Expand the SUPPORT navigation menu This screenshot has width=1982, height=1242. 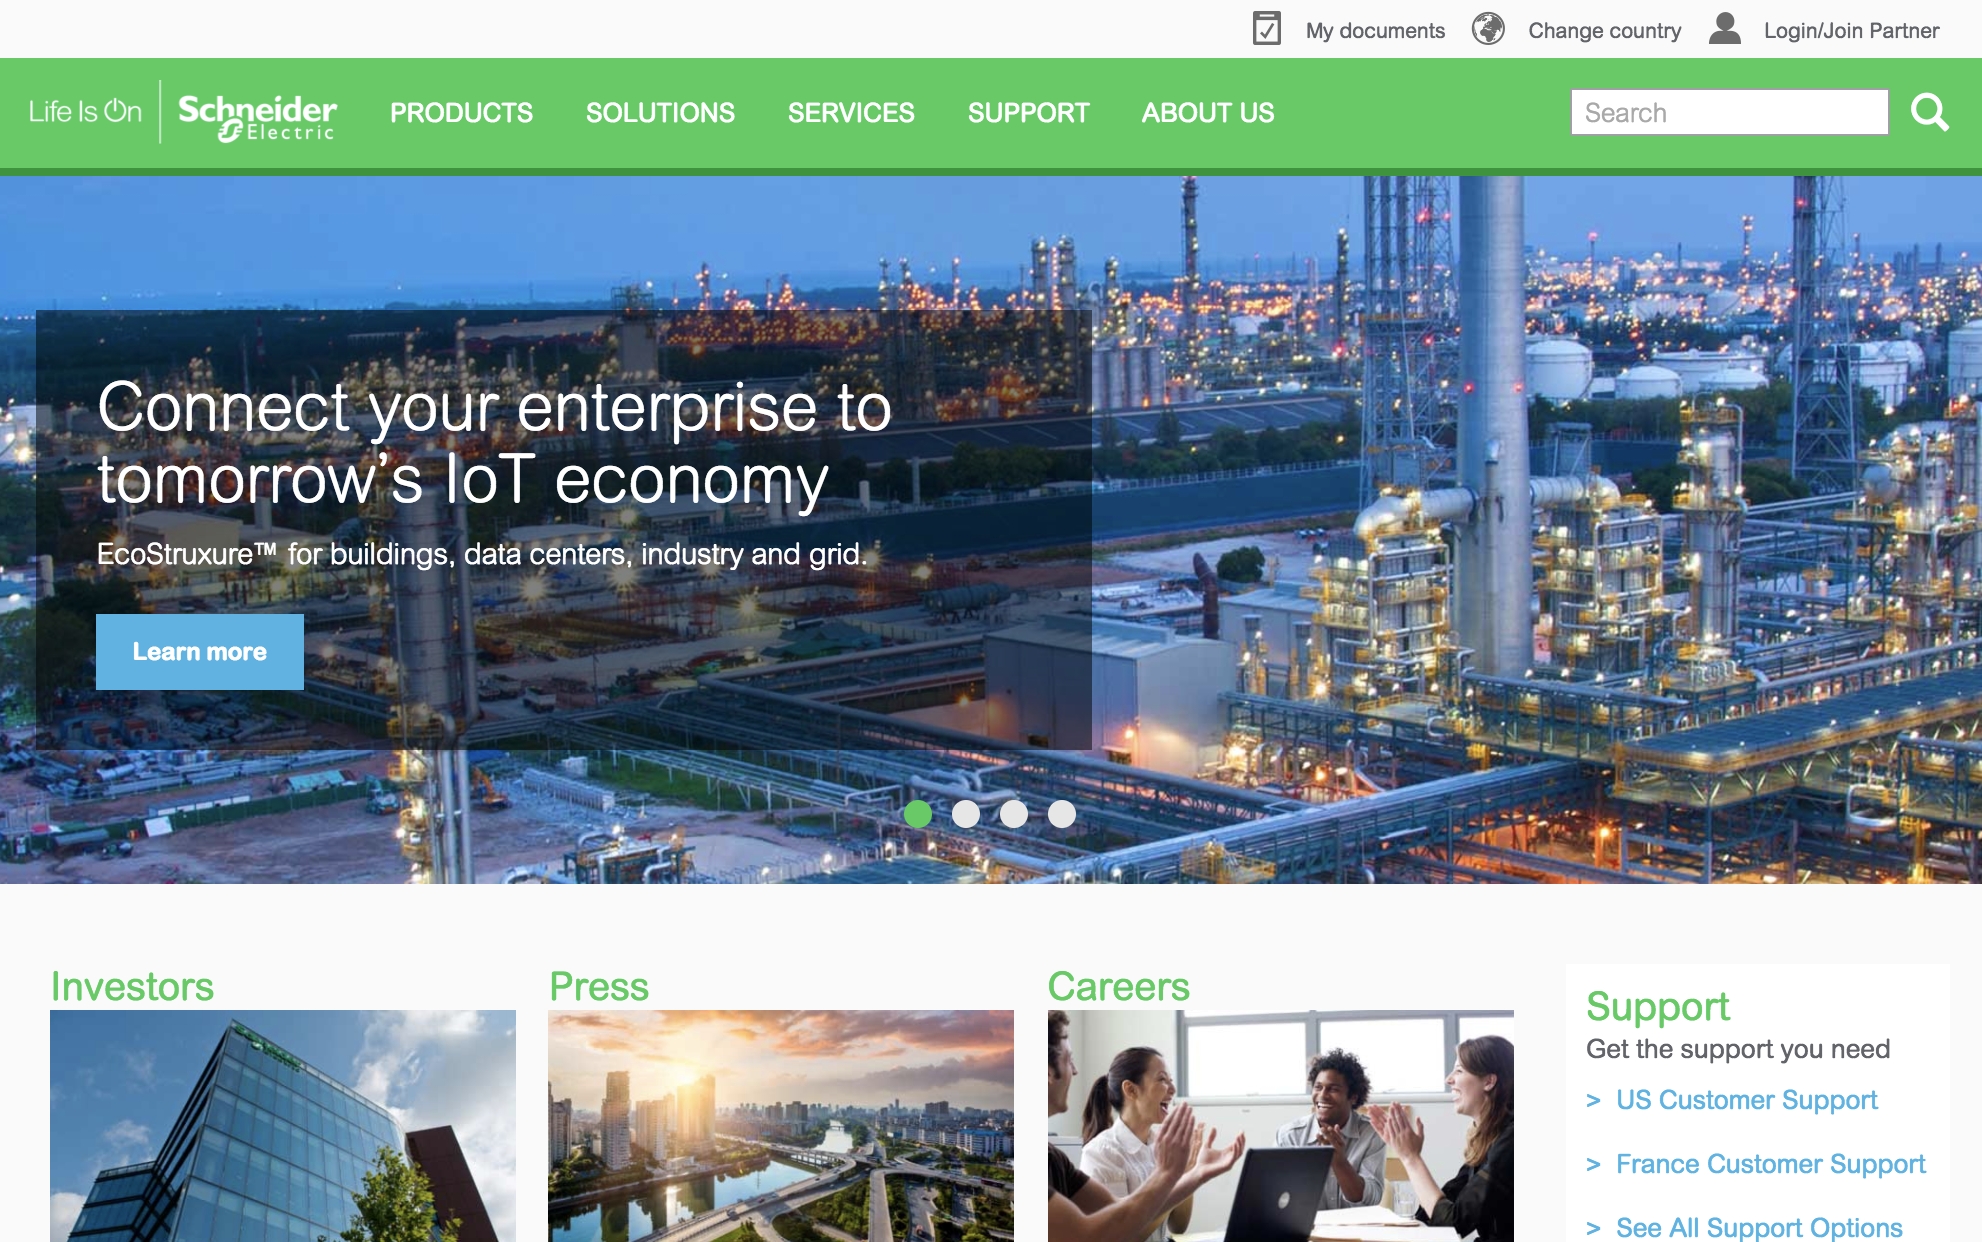pyautogui.click(x=1028, y=113)
